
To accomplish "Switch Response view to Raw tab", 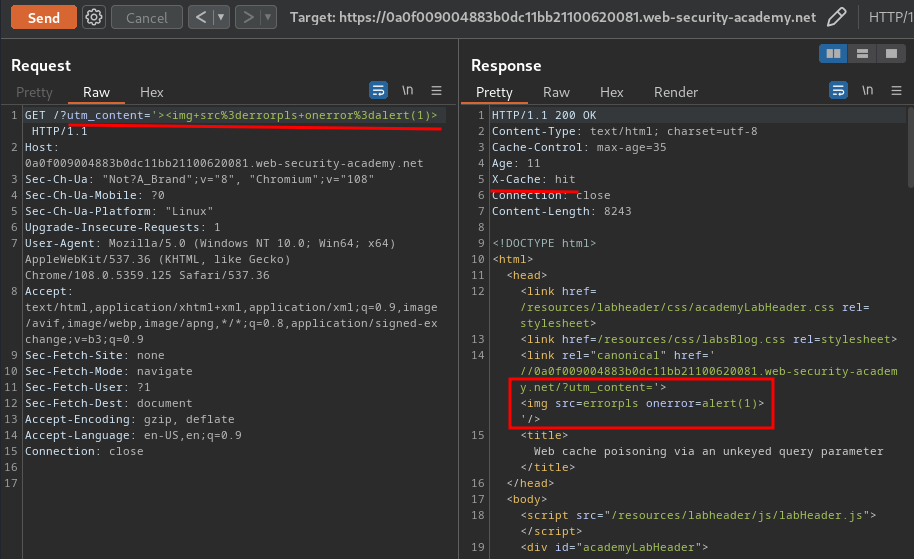I will tap(556, 92).
